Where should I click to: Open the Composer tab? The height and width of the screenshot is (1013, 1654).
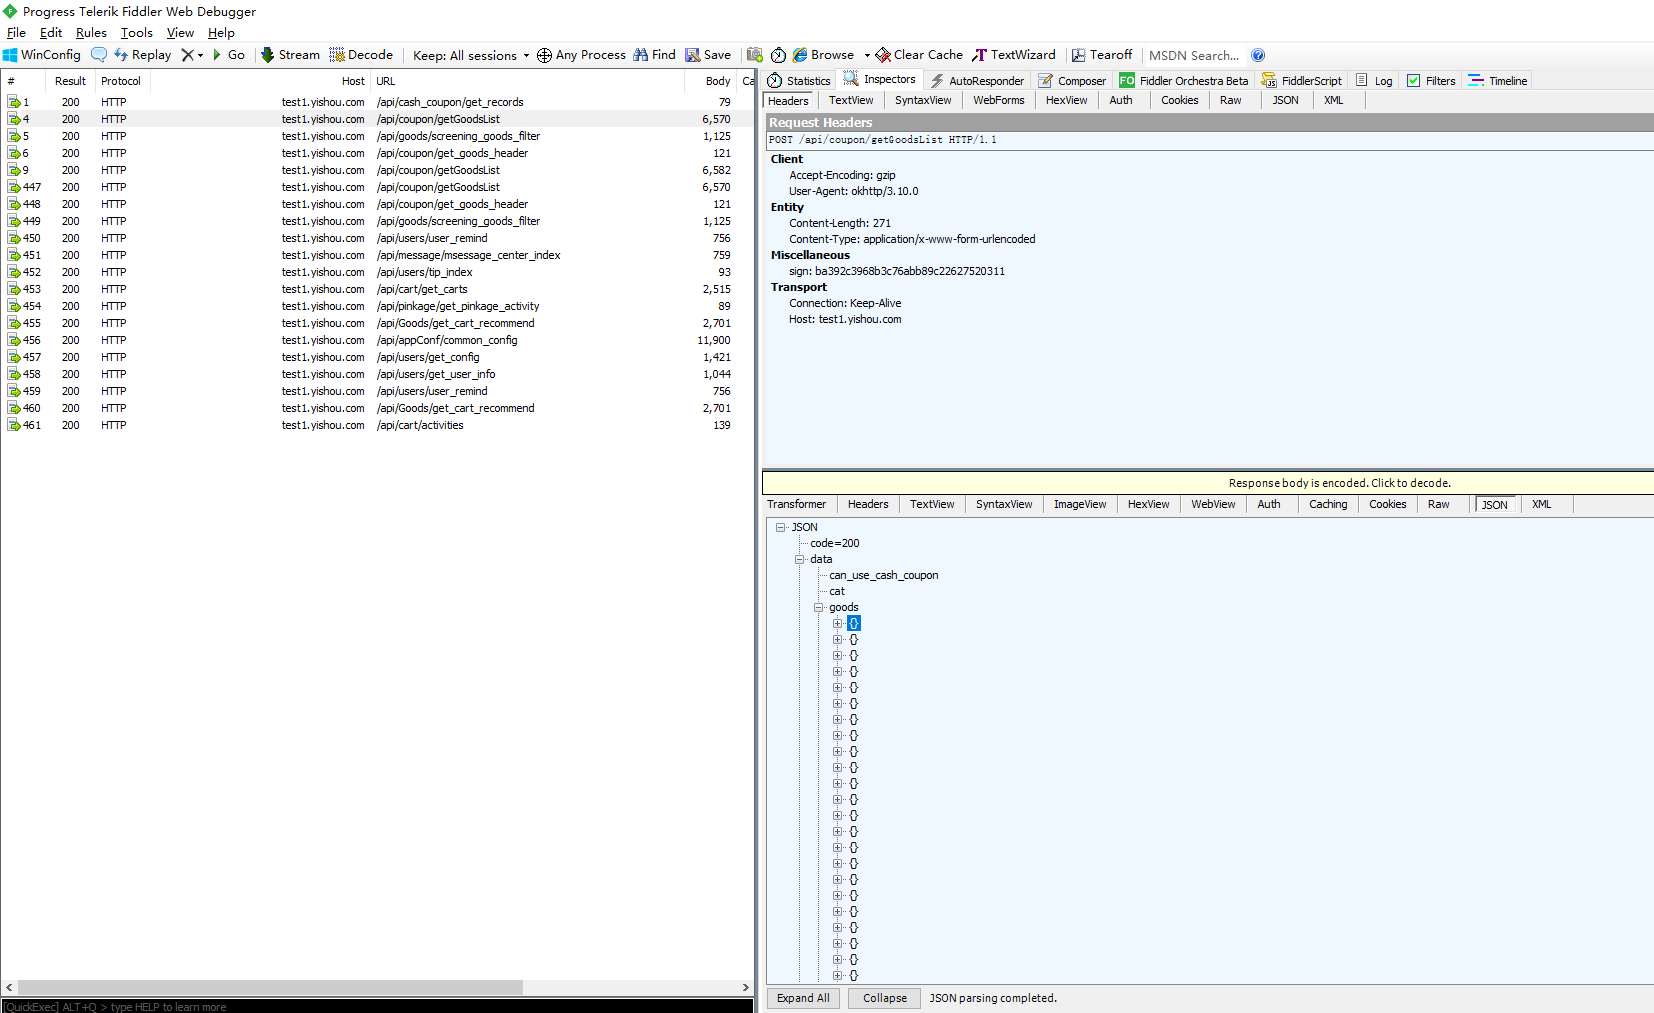[x=1072, y=81]
